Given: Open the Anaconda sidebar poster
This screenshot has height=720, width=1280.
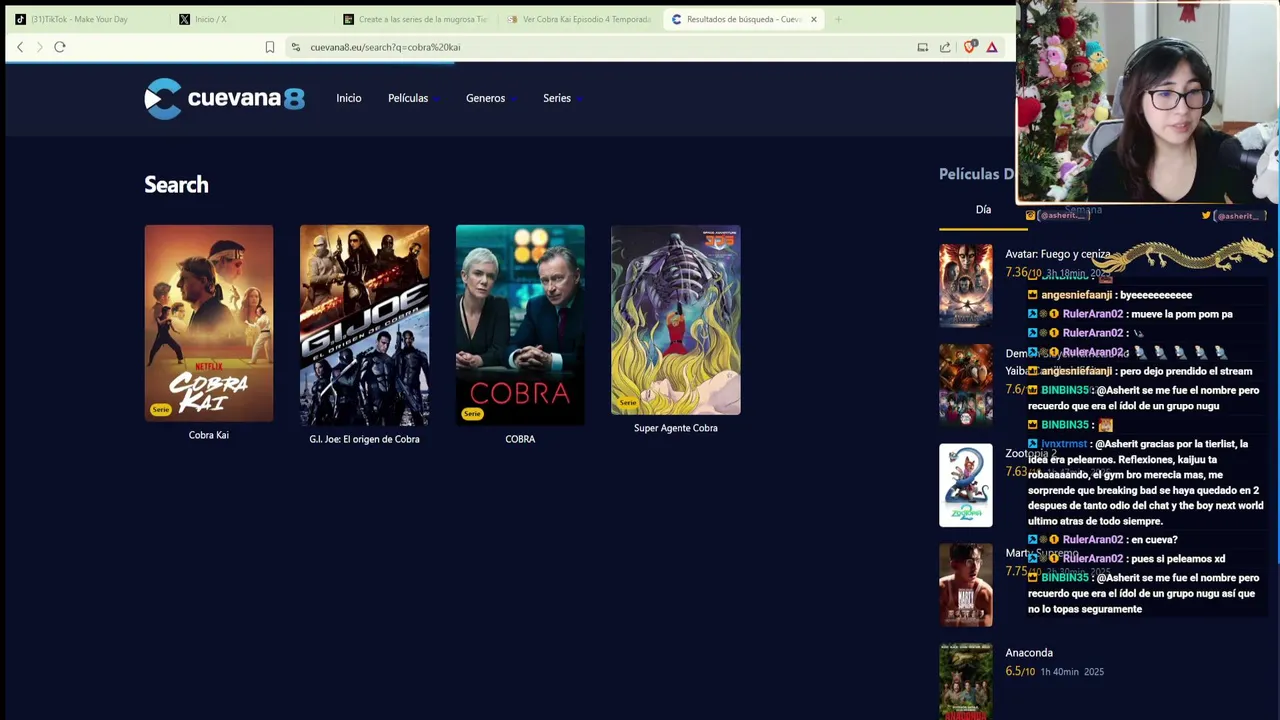Looking at the screenshot, I should [x=966, y=681].
